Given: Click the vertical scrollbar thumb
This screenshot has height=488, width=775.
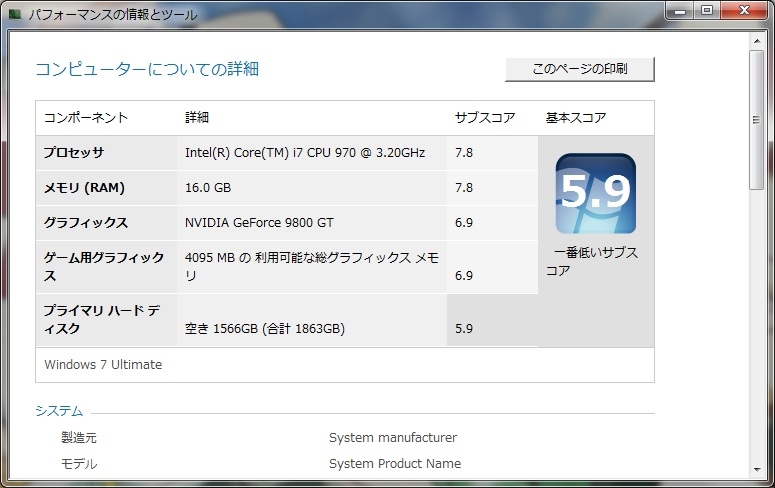Looking at the screenshot, I should (x=756, y=119).
